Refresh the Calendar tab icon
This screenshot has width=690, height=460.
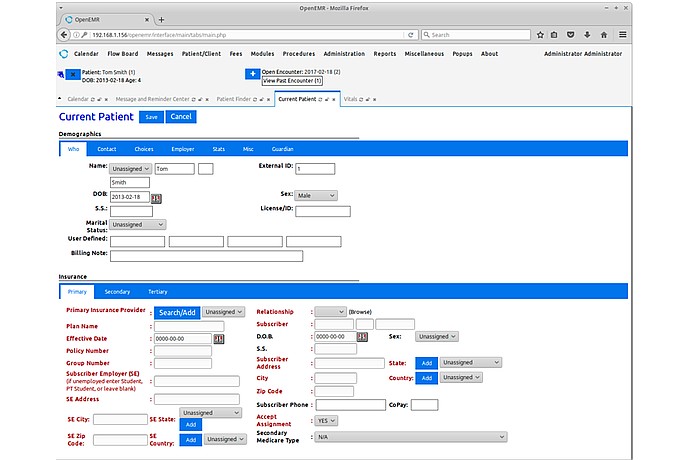click(x=93, y=99)
